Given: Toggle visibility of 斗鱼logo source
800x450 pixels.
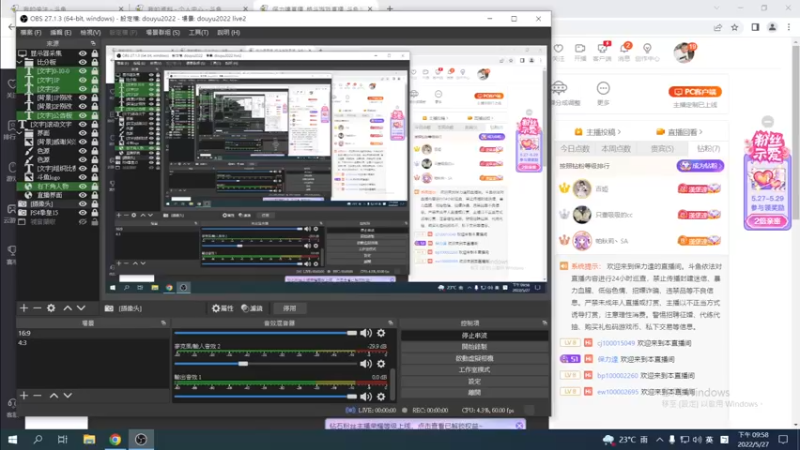Looking at the screenshot, I should click(82, 177).
